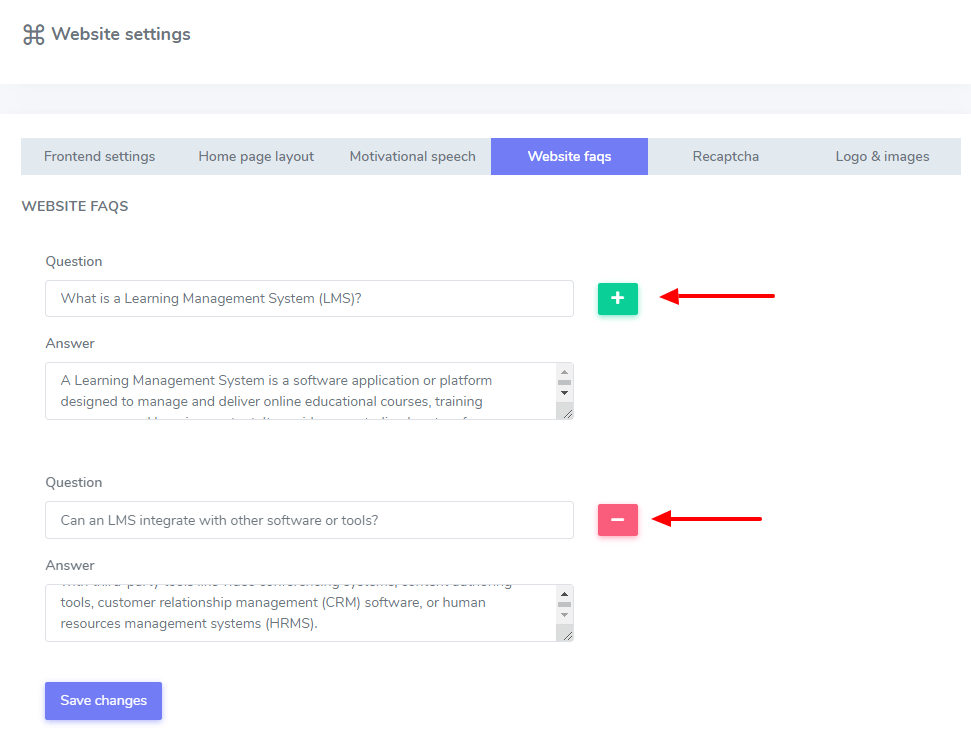
Task: Select the Website faqs tab
Action: tap(569, 156)
